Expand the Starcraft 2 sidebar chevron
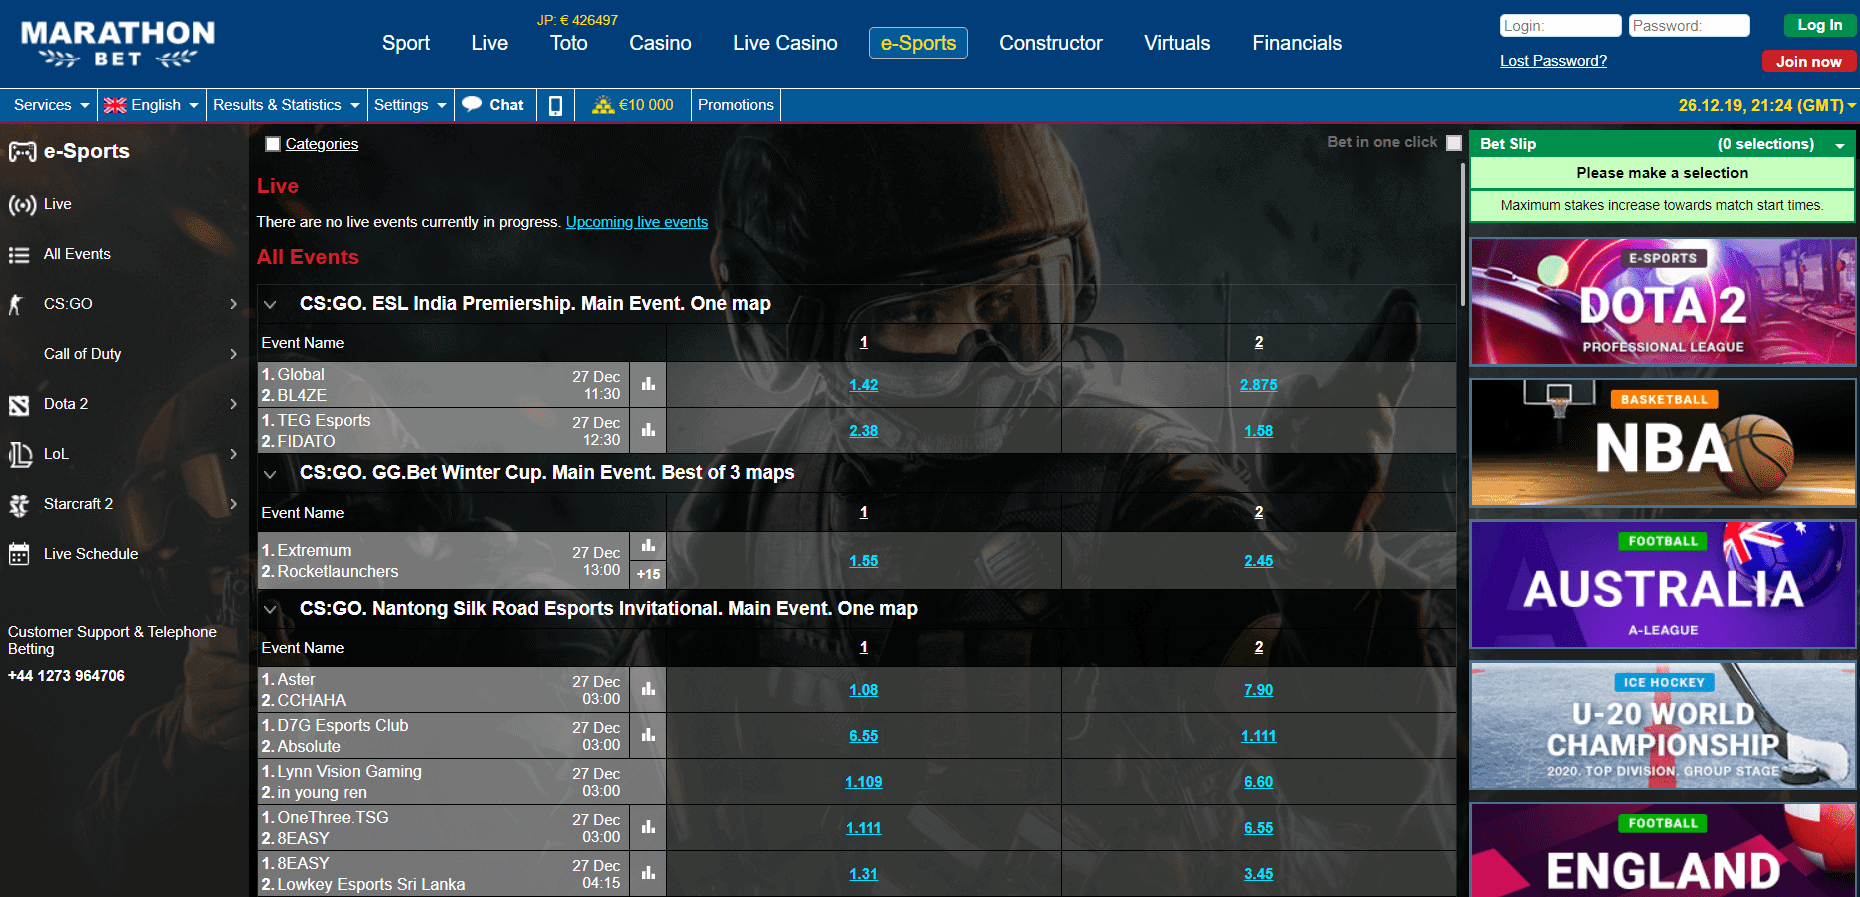 pos(233,504)
